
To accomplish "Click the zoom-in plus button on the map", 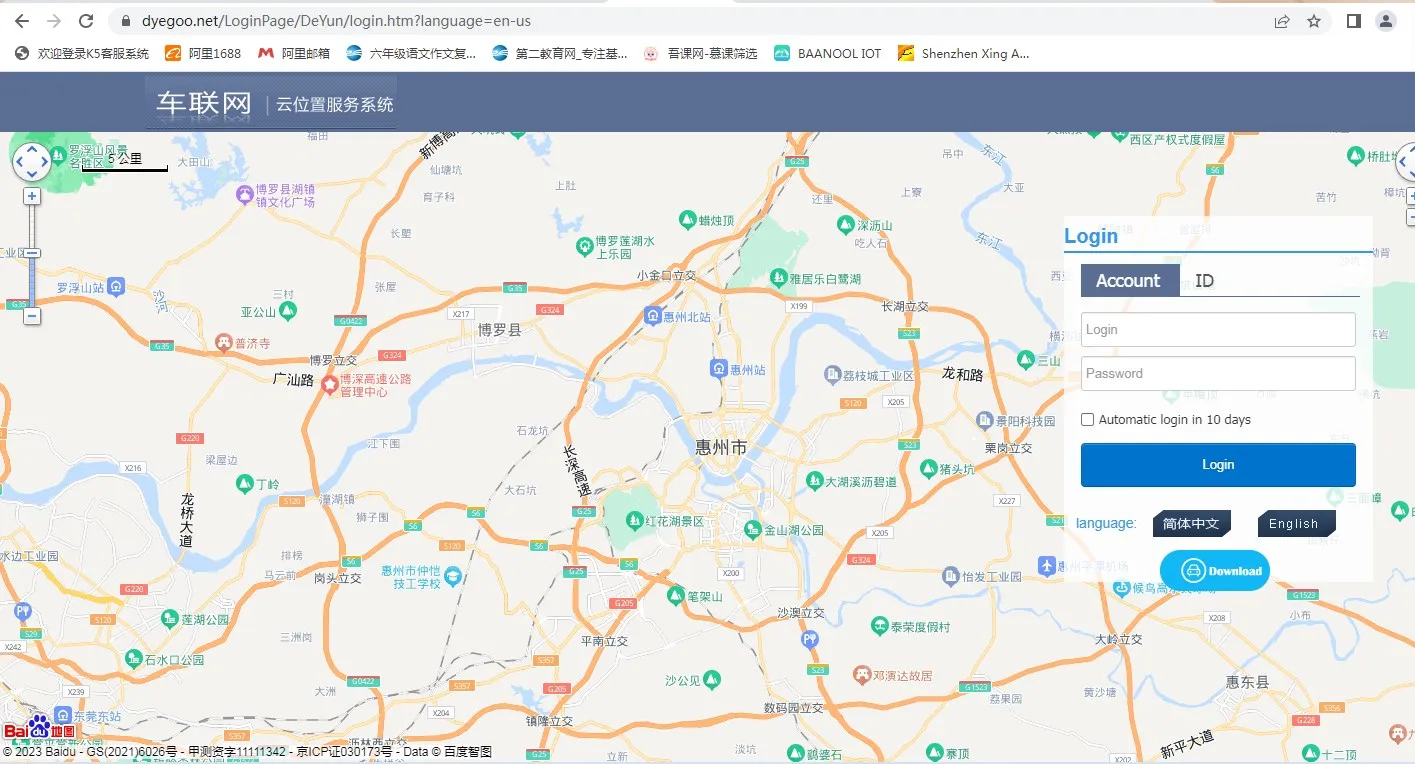I will [x=31, y=196].
